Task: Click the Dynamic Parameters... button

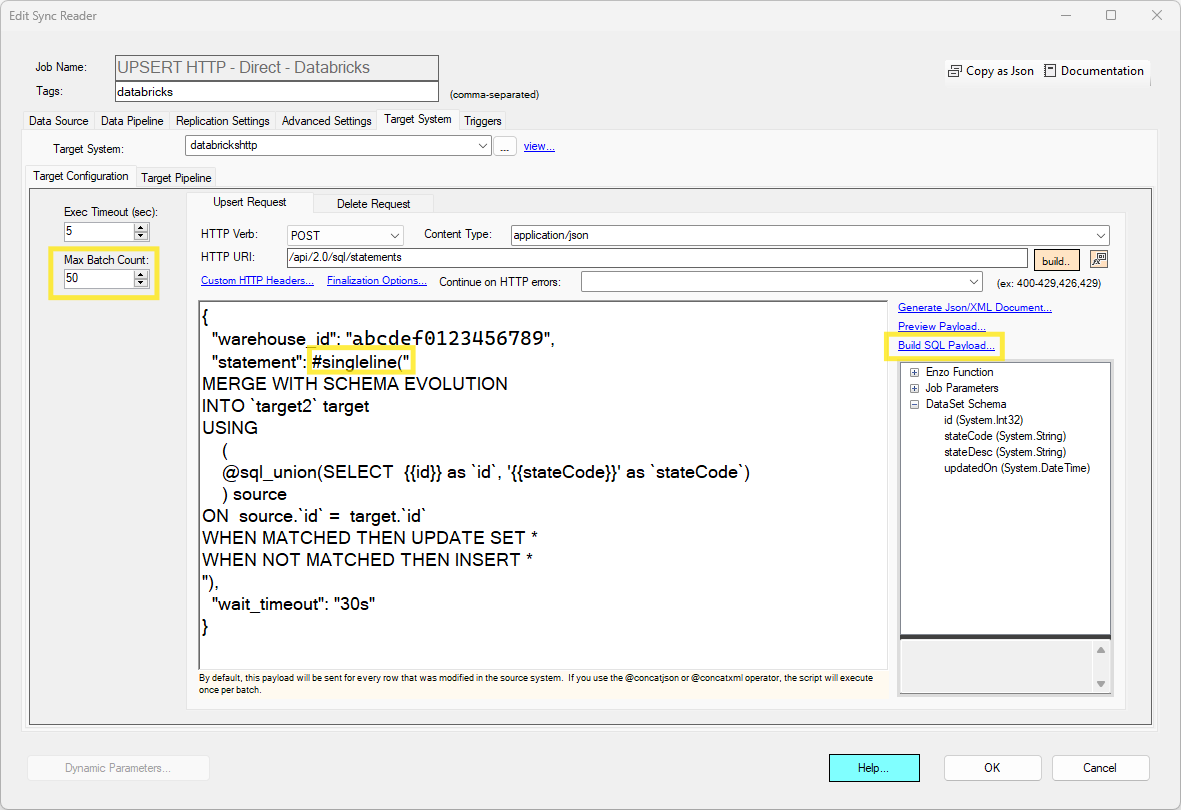Action: tap(118, 768)
